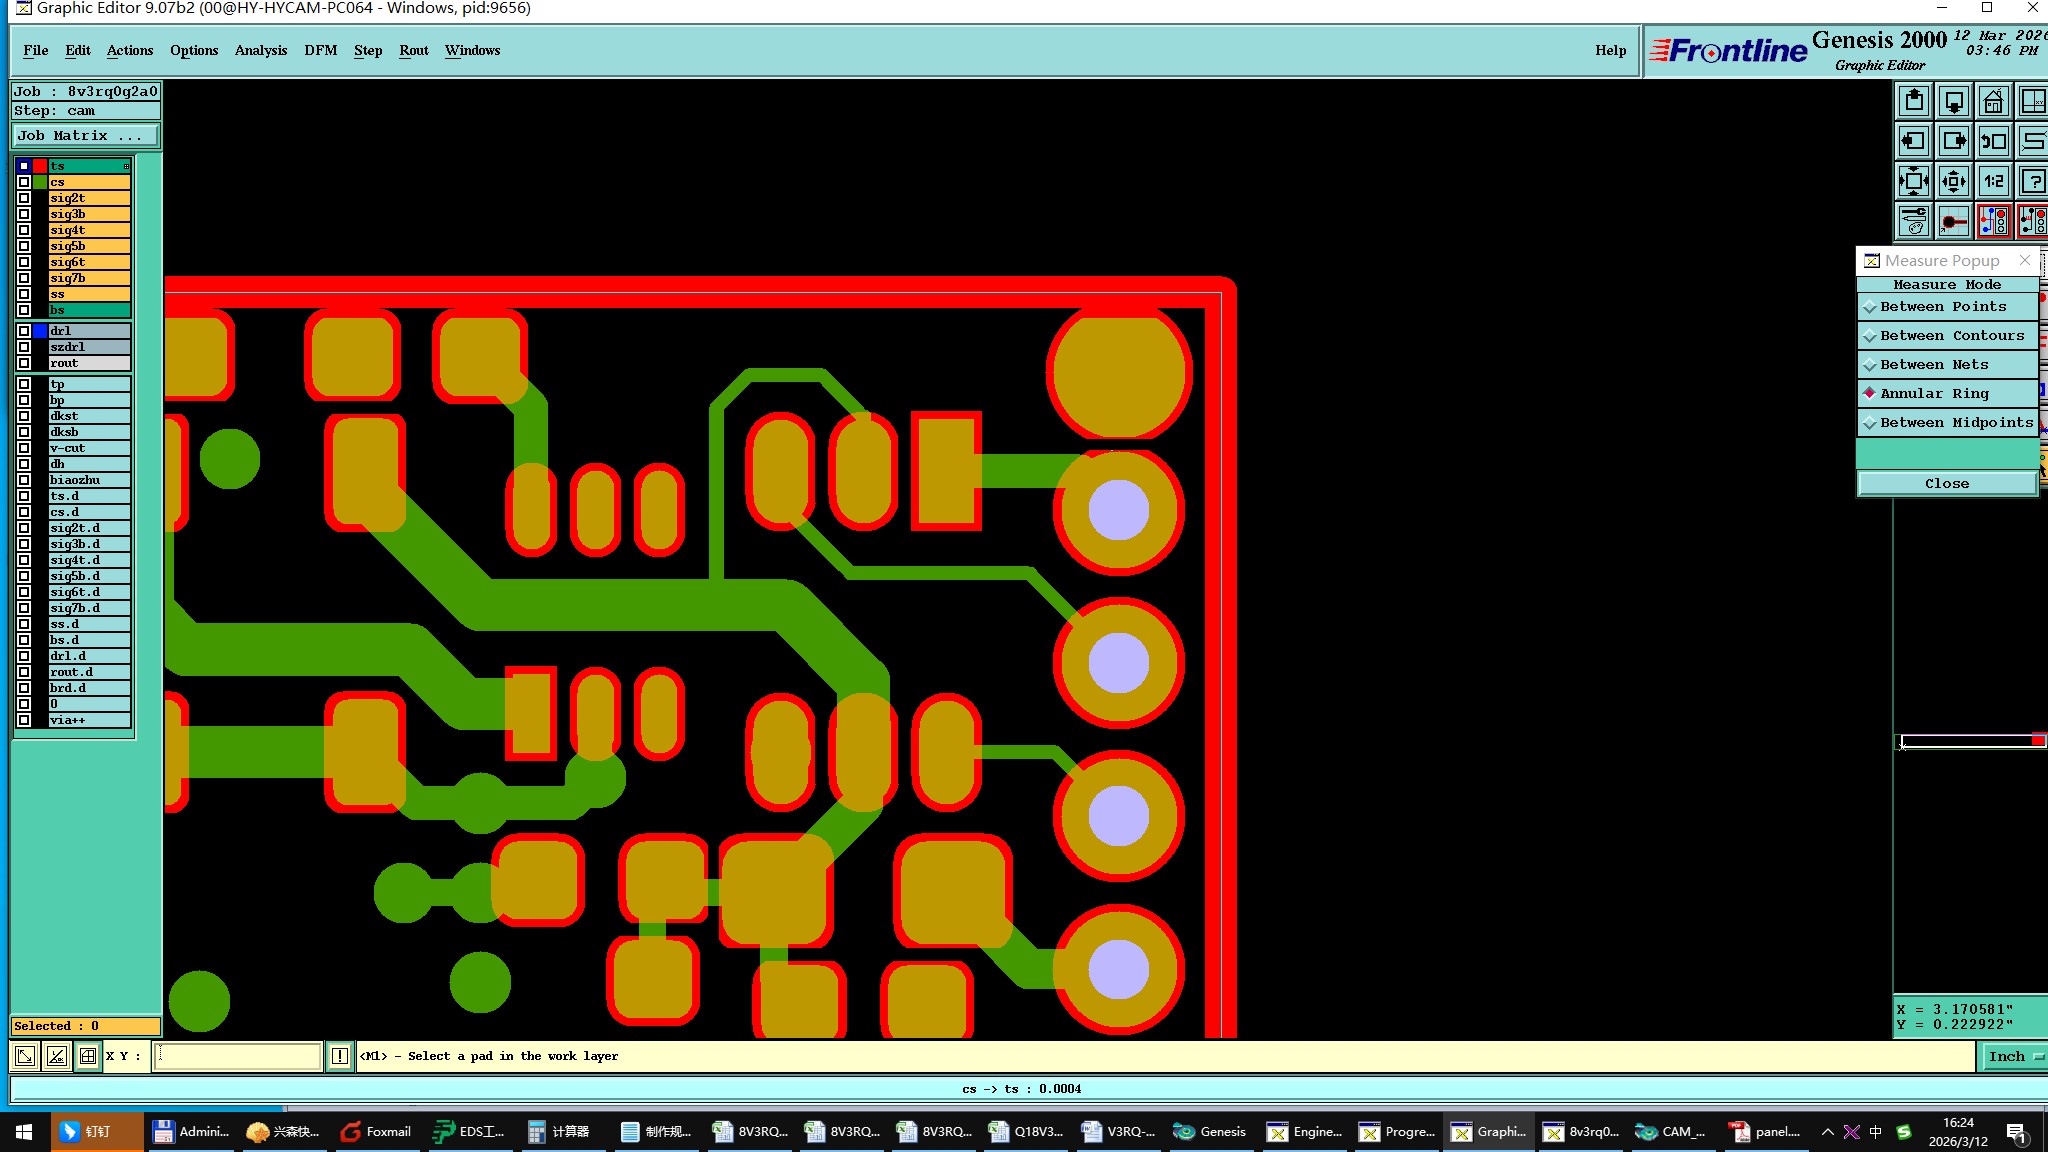Open the Analysis menu
2048x1152 pixels.
tap(260, 50)
